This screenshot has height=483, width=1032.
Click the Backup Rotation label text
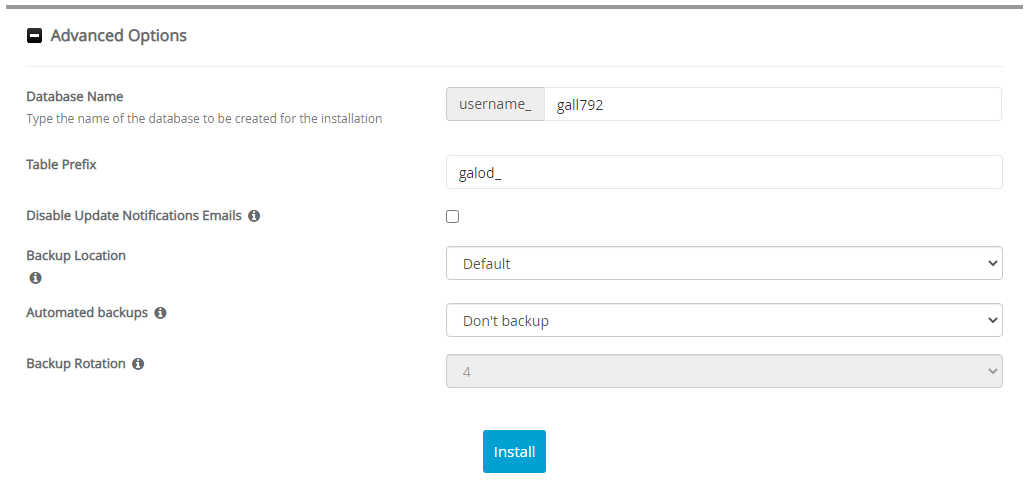pyautogui.click(x=76, y=364)
